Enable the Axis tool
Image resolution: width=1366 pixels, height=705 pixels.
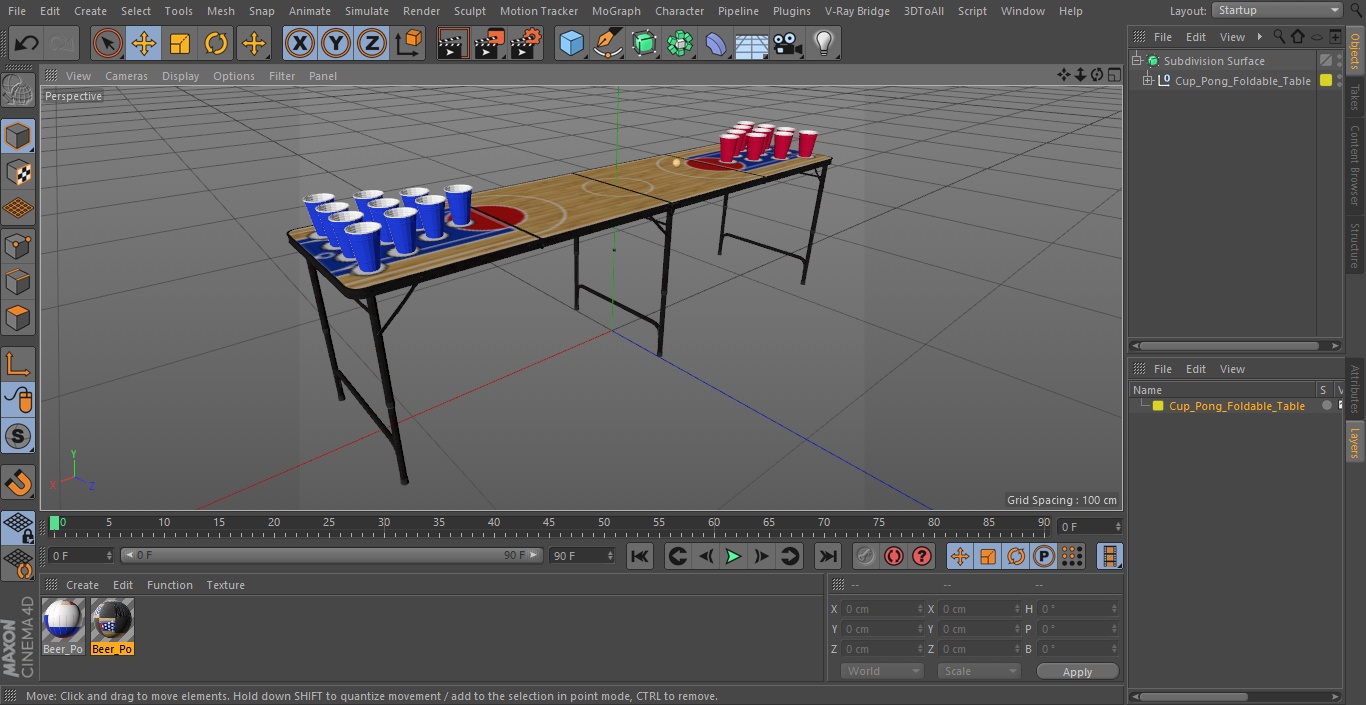pos(18,364)
